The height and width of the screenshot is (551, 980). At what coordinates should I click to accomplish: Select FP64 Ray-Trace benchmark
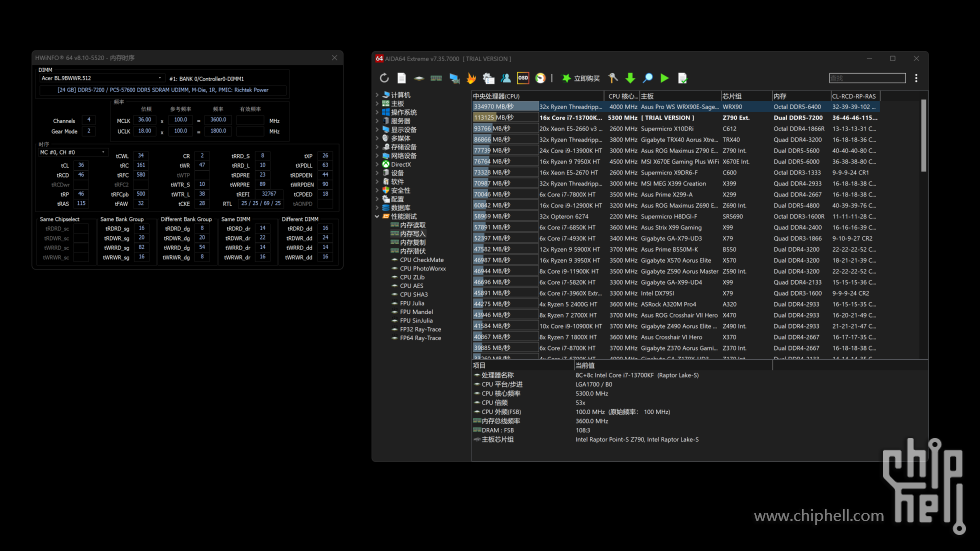click(x=420, y=338)
